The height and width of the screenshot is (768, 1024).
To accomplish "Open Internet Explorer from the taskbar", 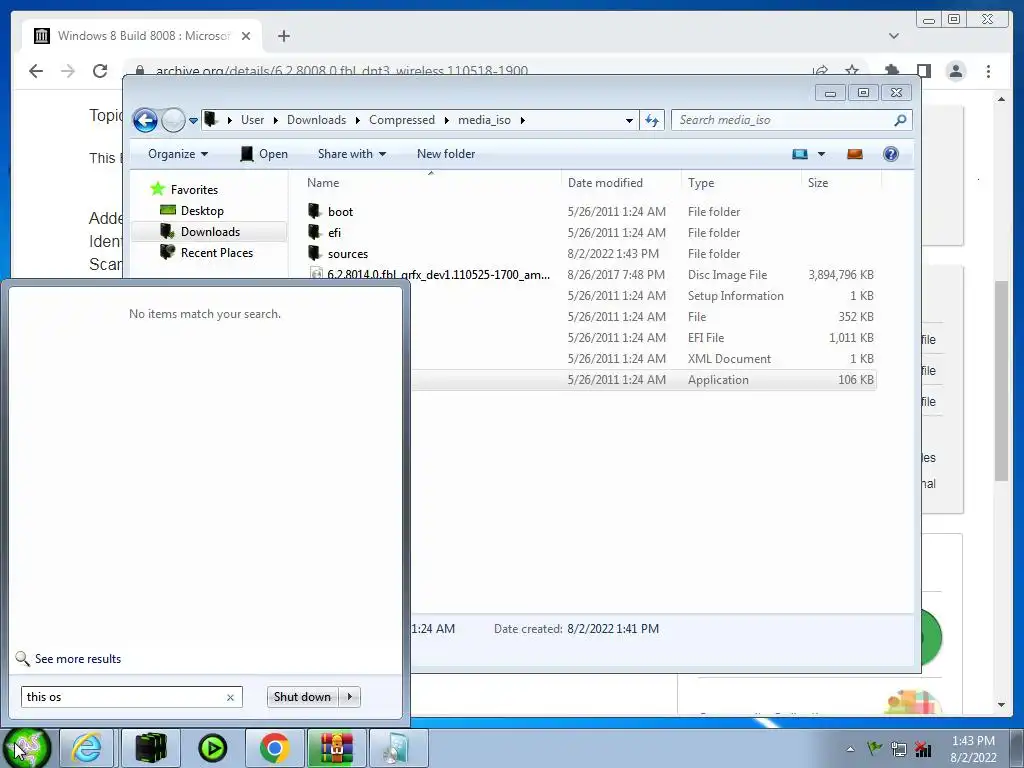I will pos(87,748).
